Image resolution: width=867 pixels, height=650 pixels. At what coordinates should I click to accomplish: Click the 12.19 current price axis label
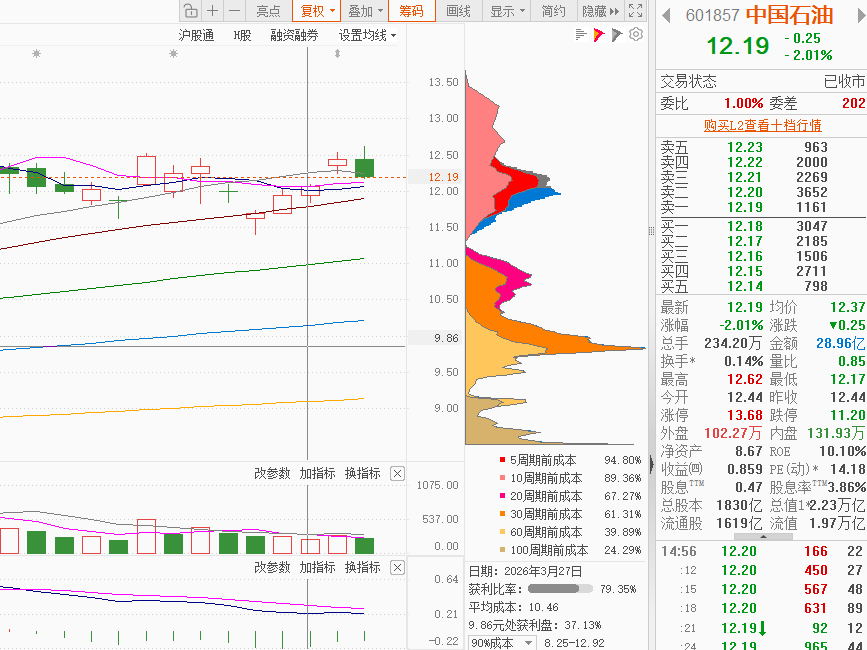443,177
